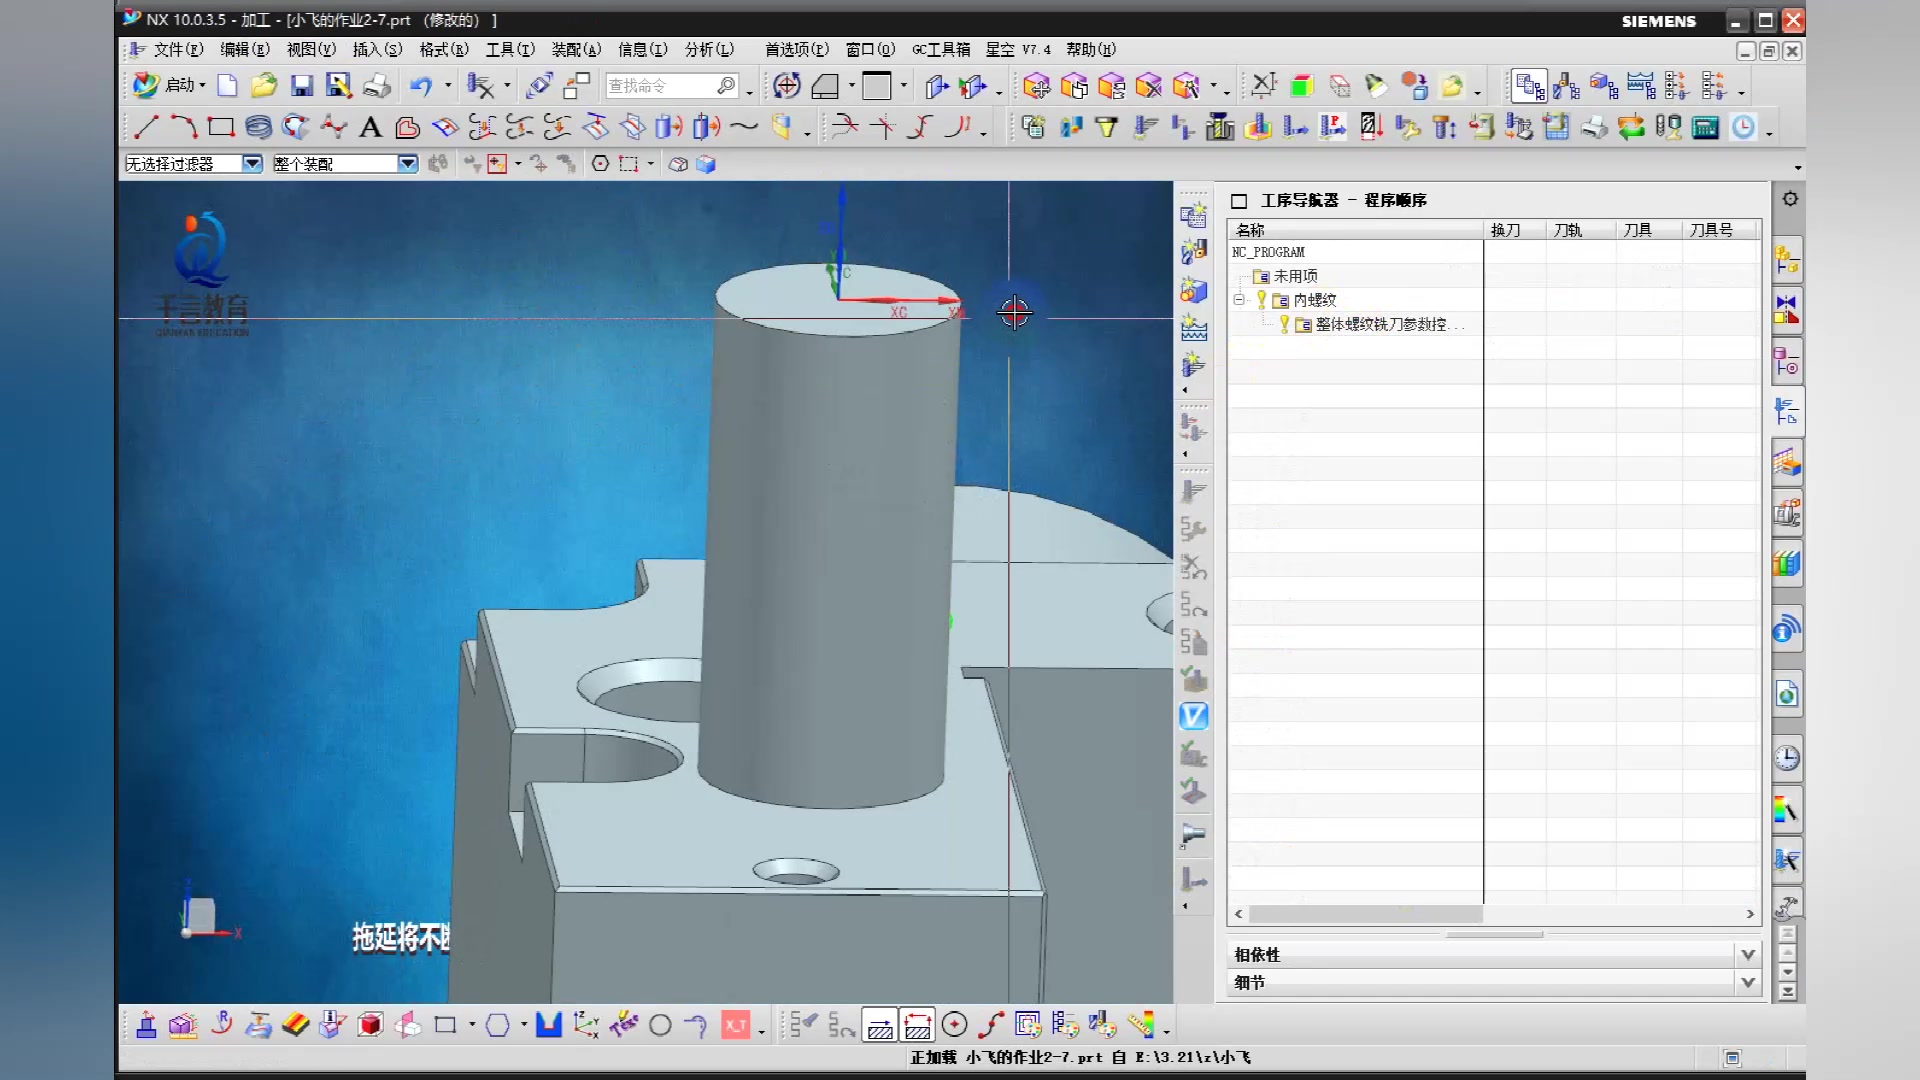Collapse the 内螺纹 tree node

point(1239,300)
